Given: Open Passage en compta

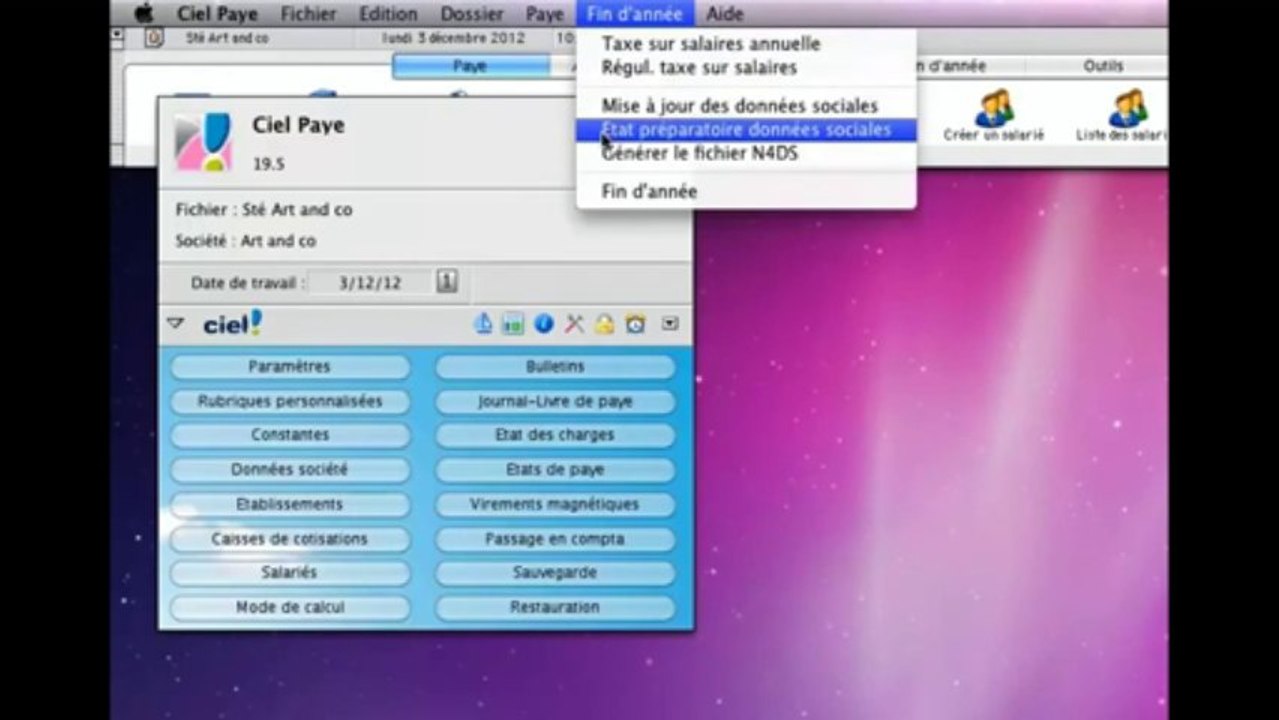Looking at the screenshot, I should [x=555, y=539].
